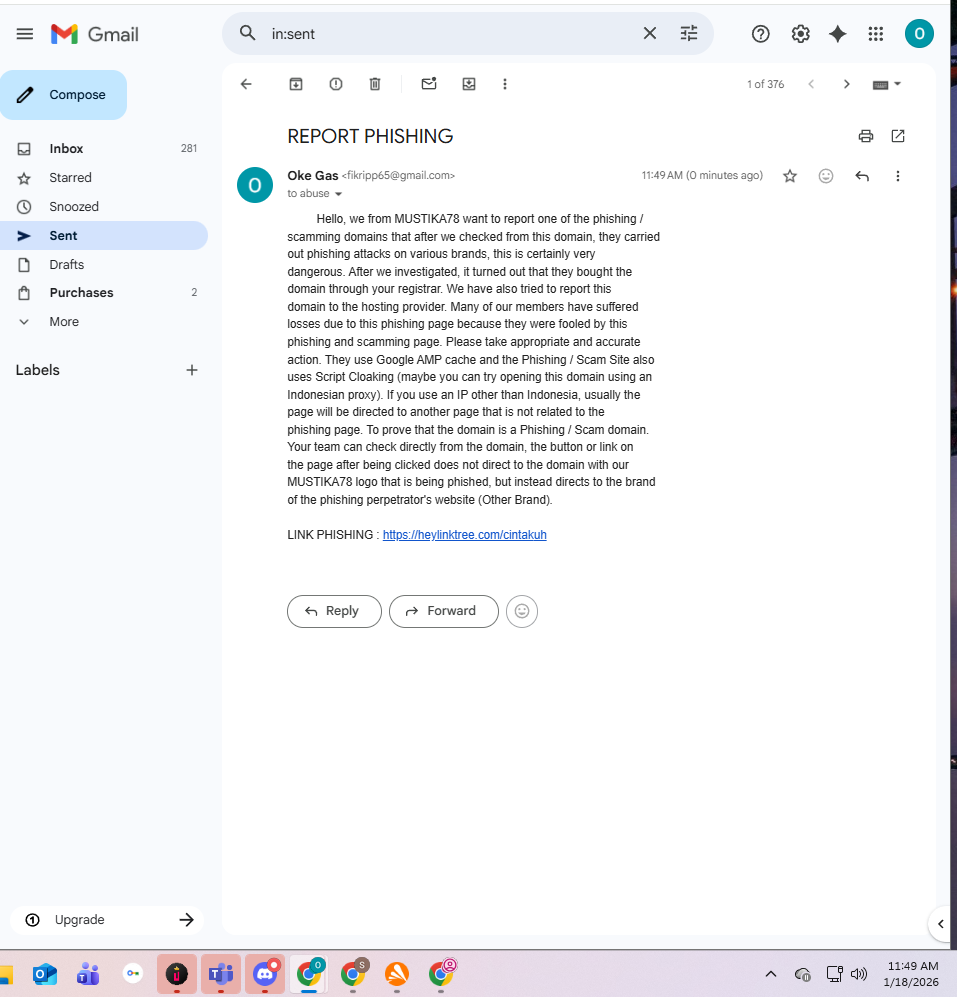Screen dimensions: 957x997
Task: Archive this email
Action: click(296, 84)
